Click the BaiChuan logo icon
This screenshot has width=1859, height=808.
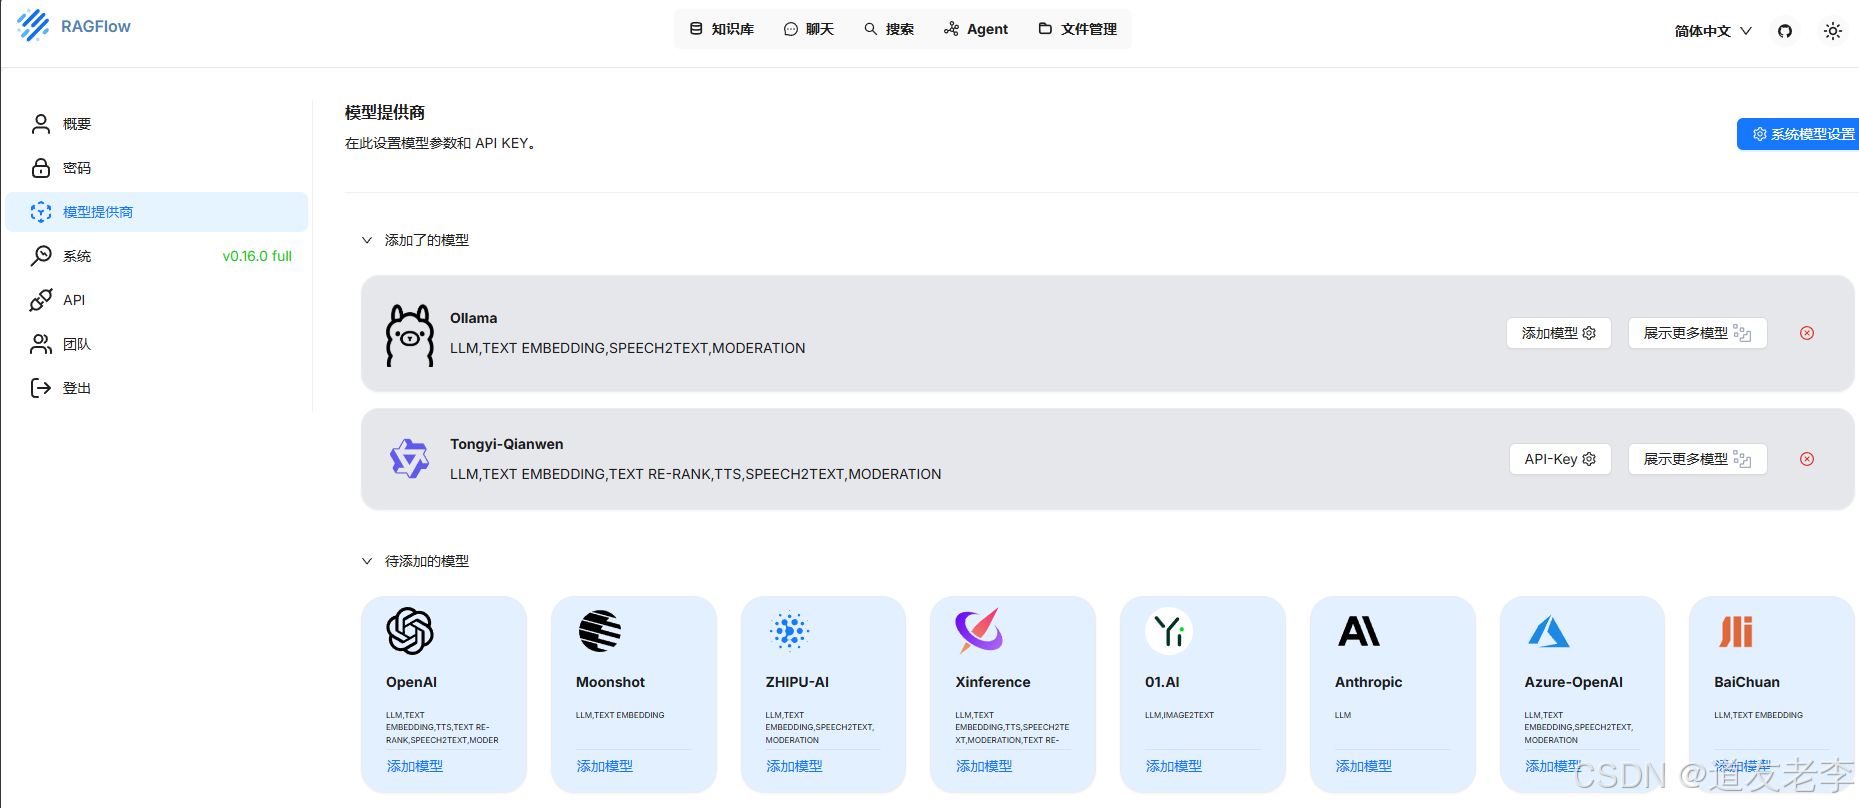tap(1736, 631)
